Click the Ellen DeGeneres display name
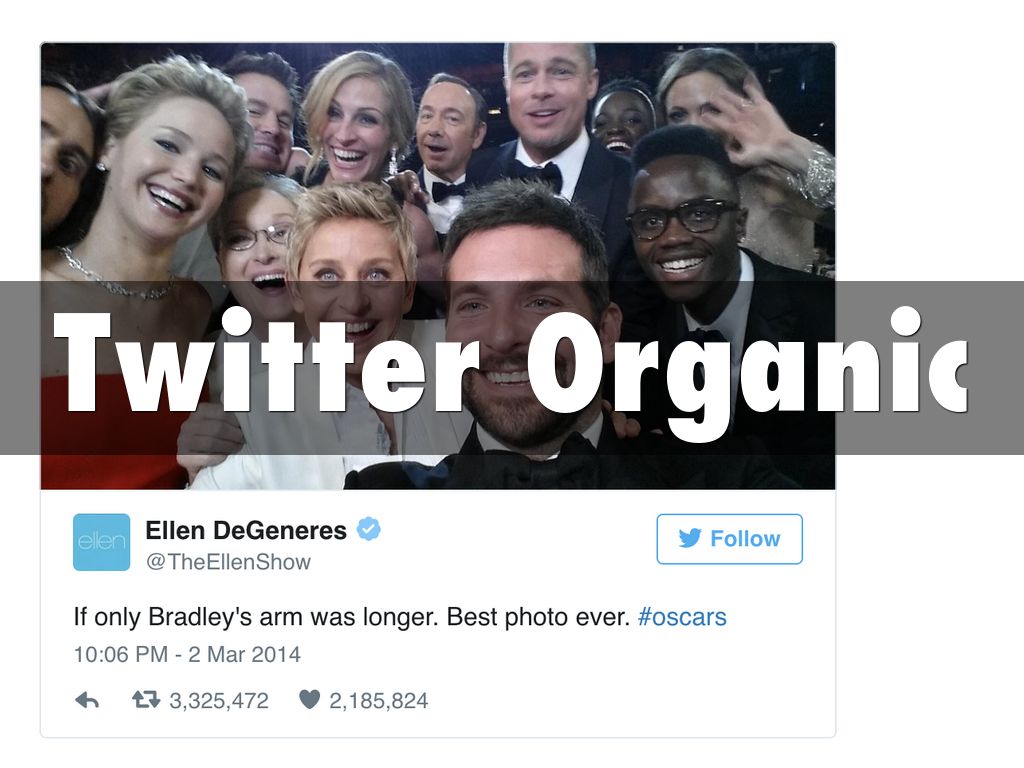 pos(246,530)
